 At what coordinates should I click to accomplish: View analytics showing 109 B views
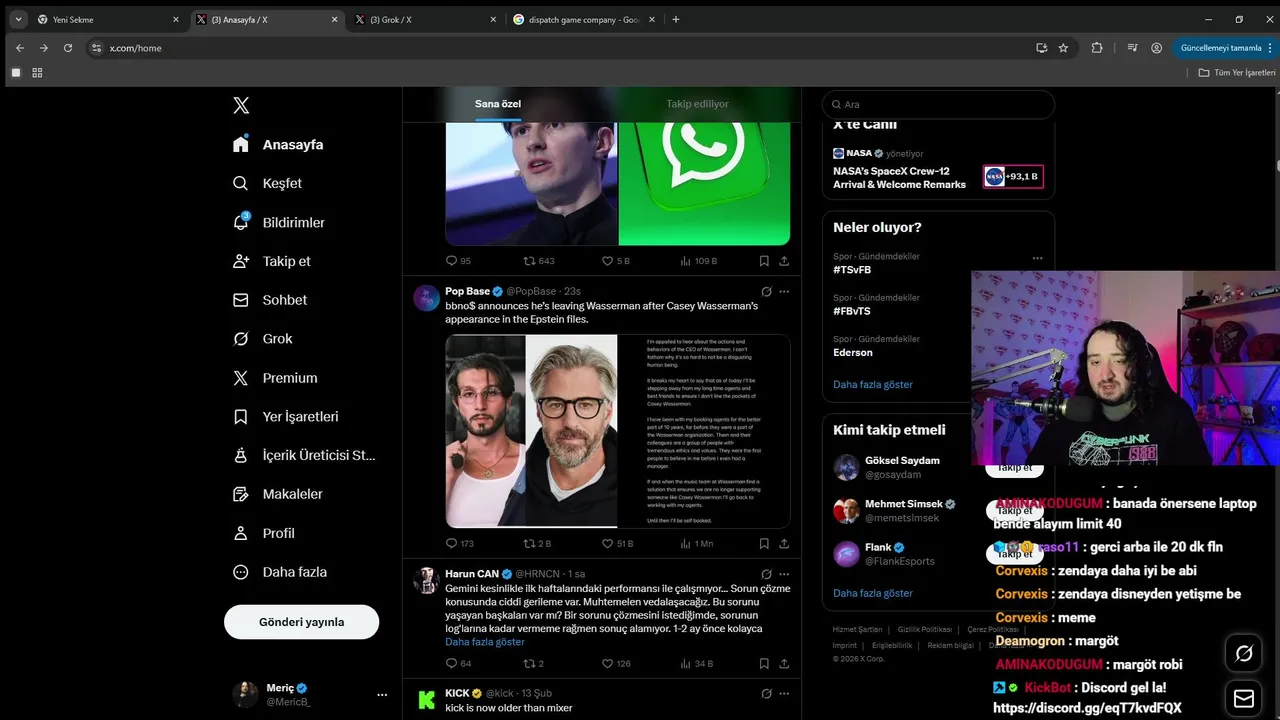[699, 261]
